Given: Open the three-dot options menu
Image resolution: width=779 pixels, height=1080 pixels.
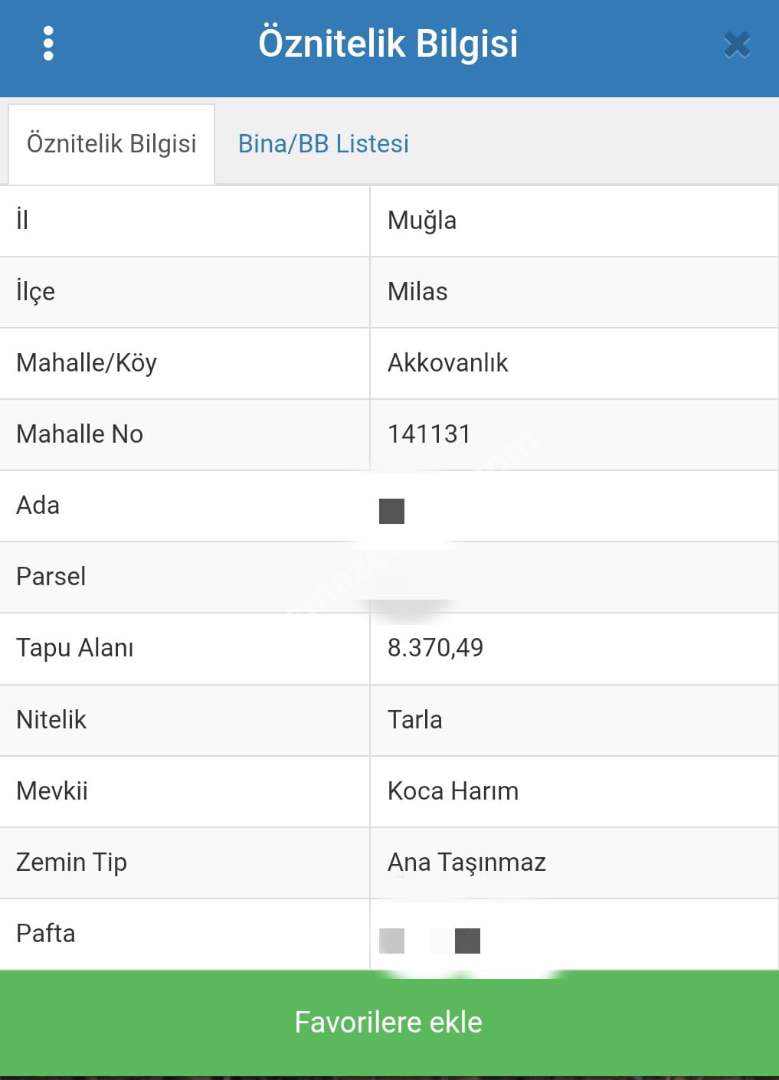Looking at the screenshot, I should coord(48,44).
